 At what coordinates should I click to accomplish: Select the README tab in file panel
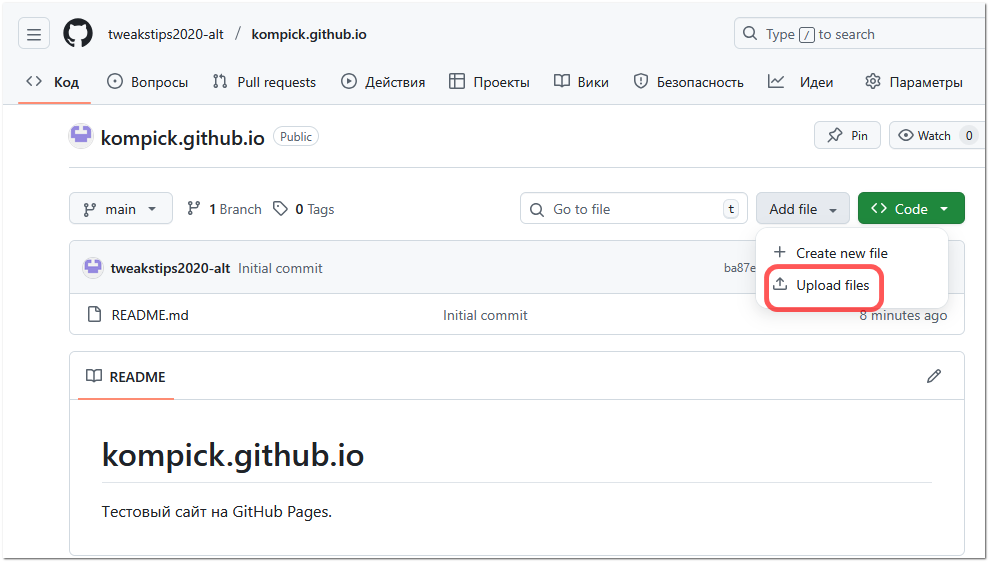point(126,377)
